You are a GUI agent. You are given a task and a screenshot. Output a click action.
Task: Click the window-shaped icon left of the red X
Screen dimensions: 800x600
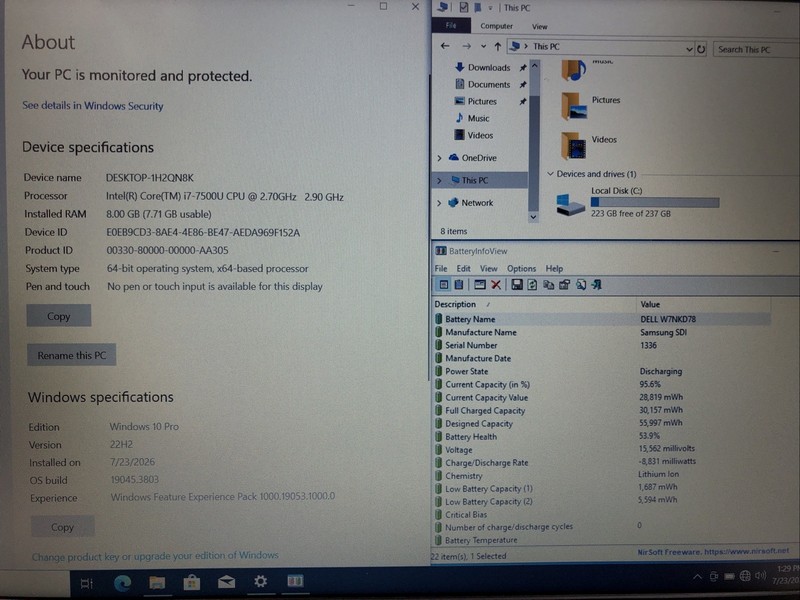(480, 285)
